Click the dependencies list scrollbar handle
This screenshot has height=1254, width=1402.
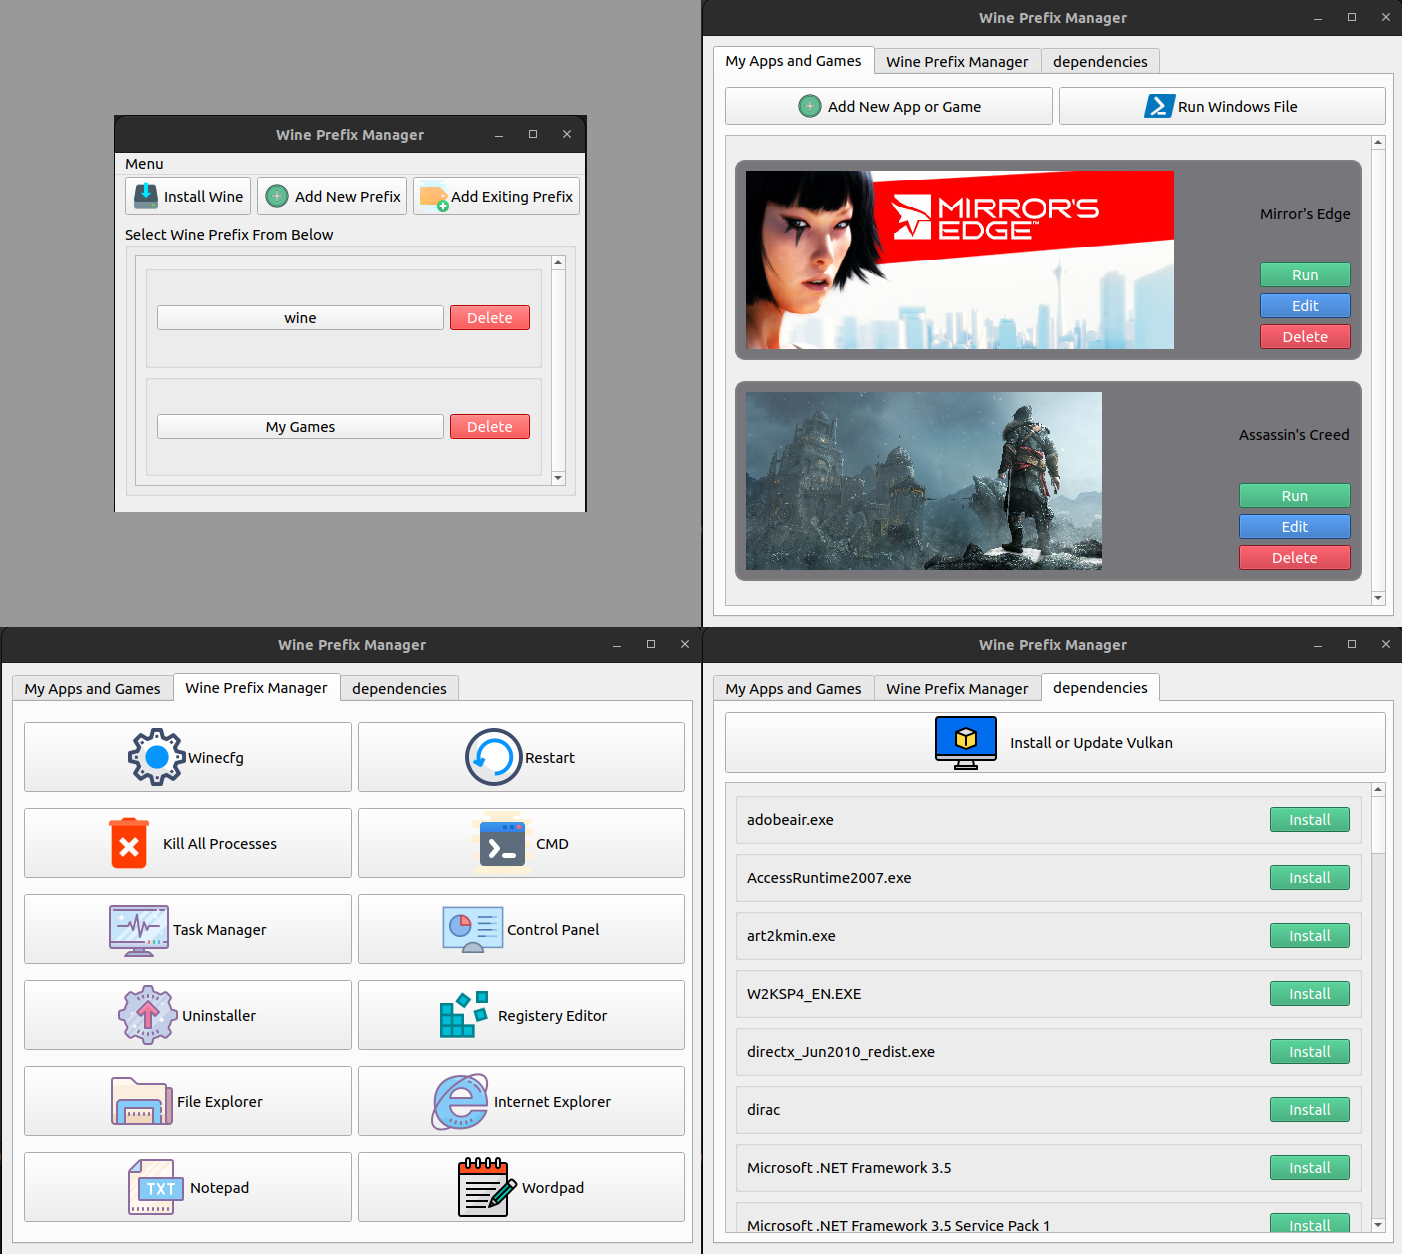coord(1378,825)
